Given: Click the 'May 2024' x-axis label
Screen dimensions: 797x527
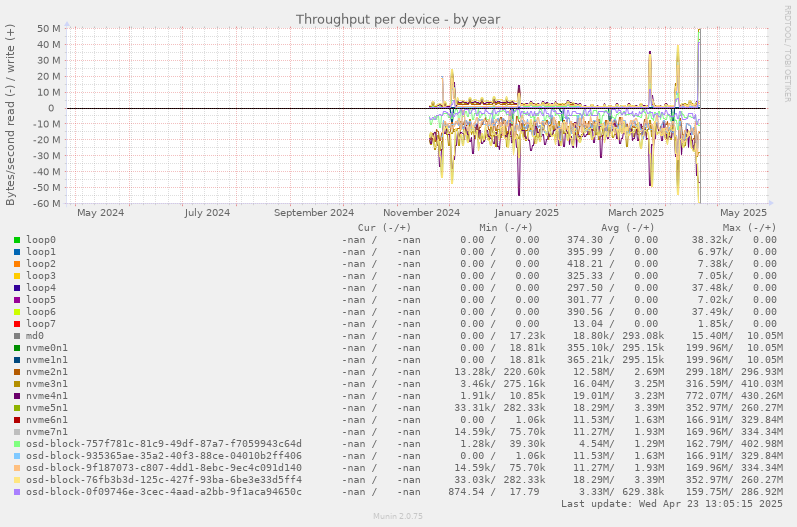Looking at the screenshot, I should tap(101, 212).
